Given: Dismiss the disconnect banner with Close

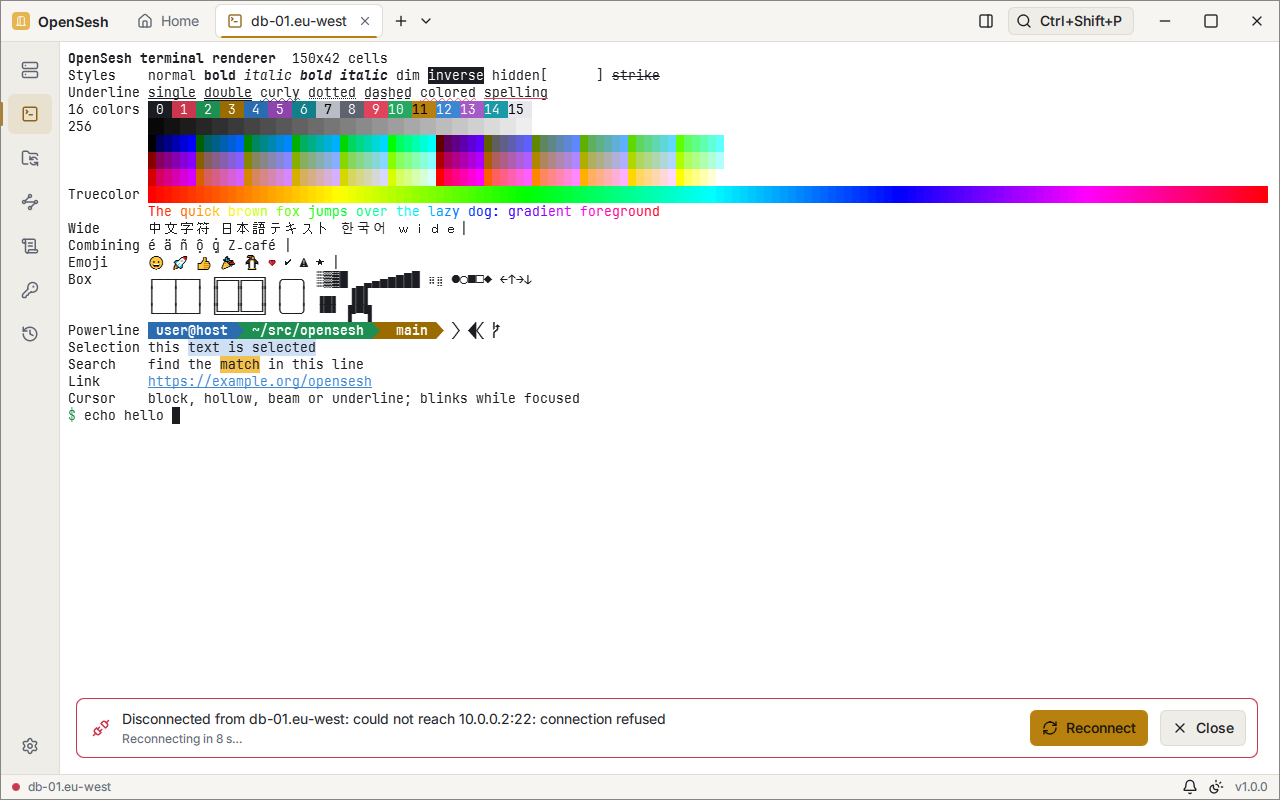Looking at the screenshot, I should (x=1203, y=728).
